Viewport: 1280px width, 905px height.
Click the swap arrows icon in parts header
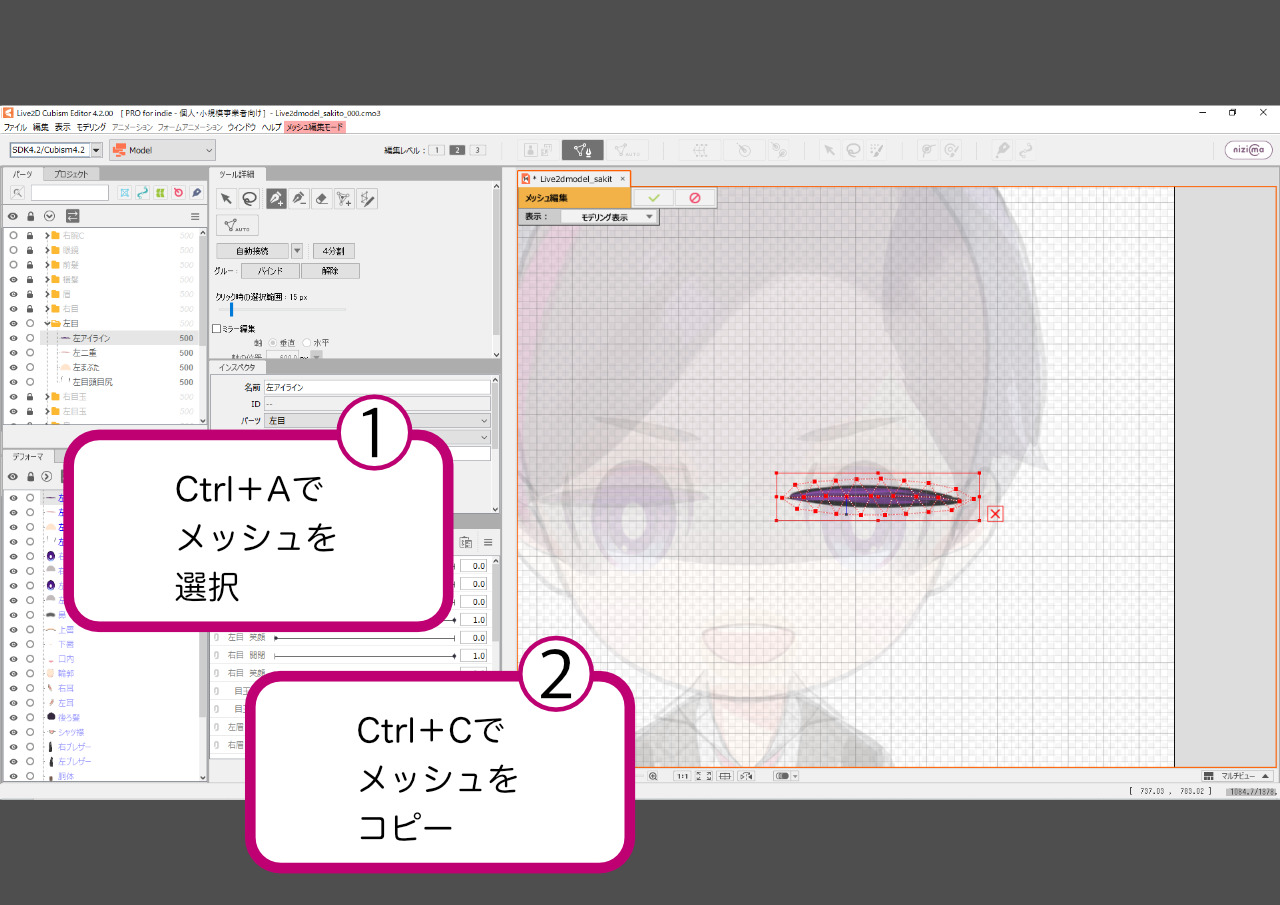72,215
